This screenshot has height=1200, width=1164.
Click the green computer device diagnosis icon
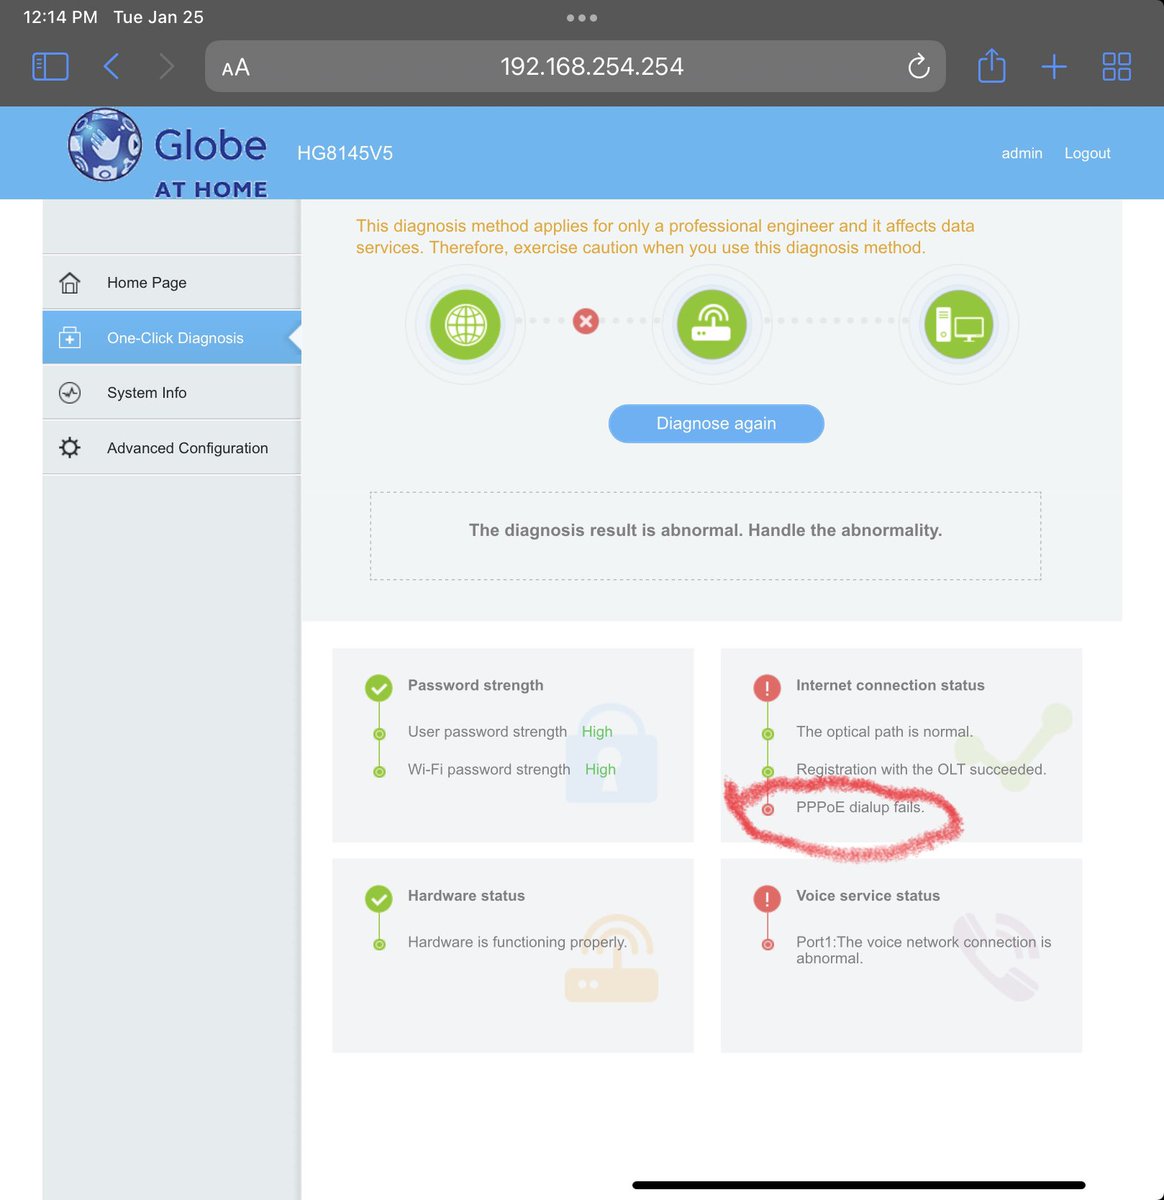click(959, 325)
